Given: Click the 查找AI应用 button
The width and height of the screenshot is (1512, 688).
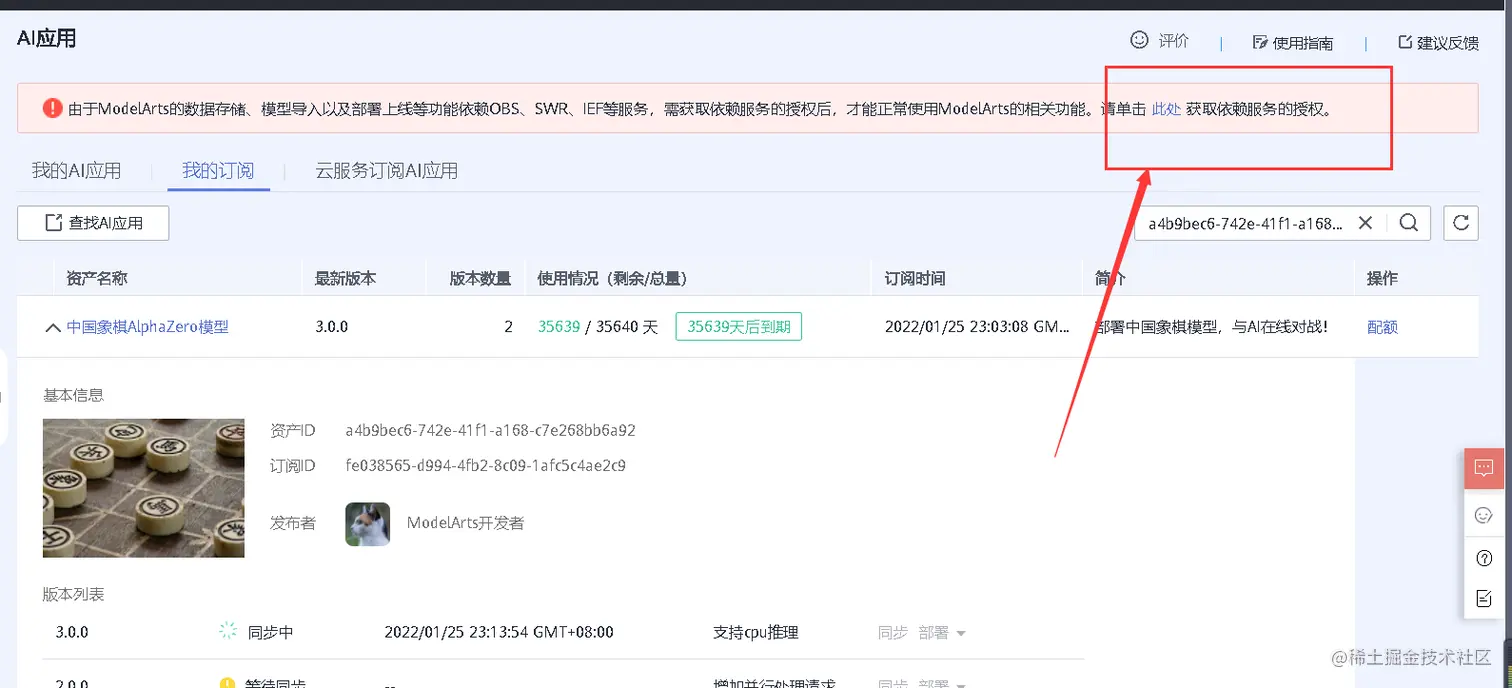Looking at the screenshot, I should pos(93,223).
